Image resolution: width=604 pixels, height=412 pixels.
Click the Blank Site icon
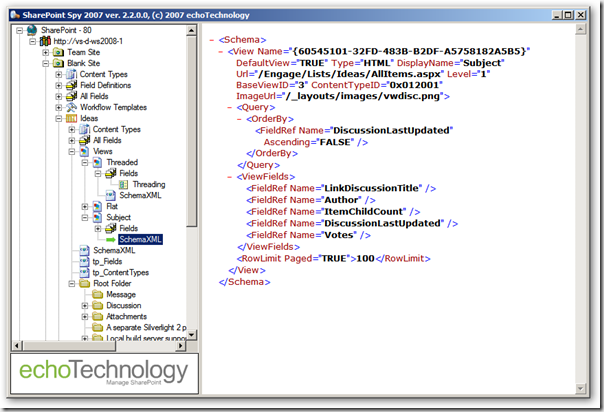point(59,63)
